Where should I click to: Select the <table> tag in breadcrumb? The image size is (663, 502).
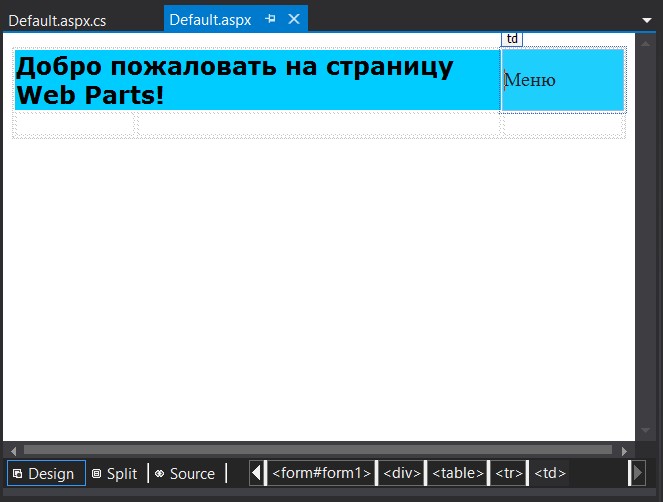pyautogui.click(x=458, y=473)
